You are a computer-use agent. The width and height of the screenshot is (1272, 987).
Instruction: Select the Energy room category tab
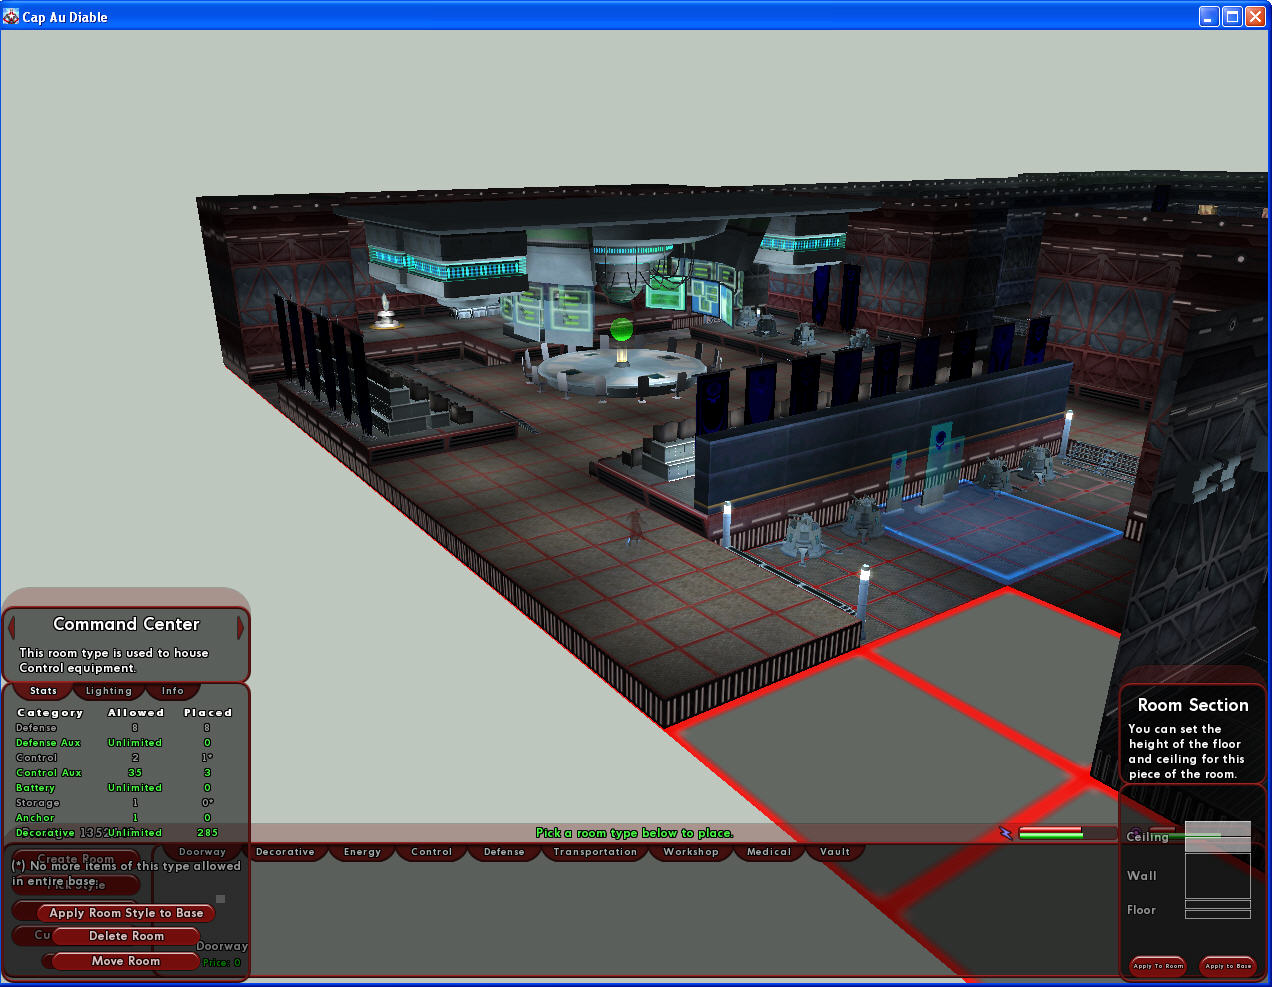coord(362,852)
